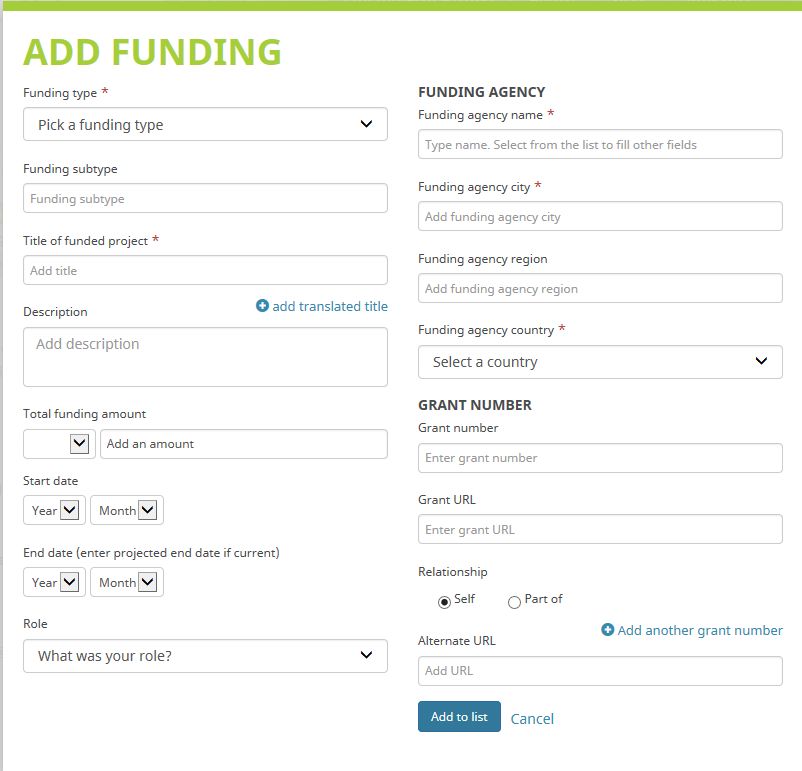This screenshot has width=802, height=771.
Task: Select the Part of relationship option
Action: [514, 601]
